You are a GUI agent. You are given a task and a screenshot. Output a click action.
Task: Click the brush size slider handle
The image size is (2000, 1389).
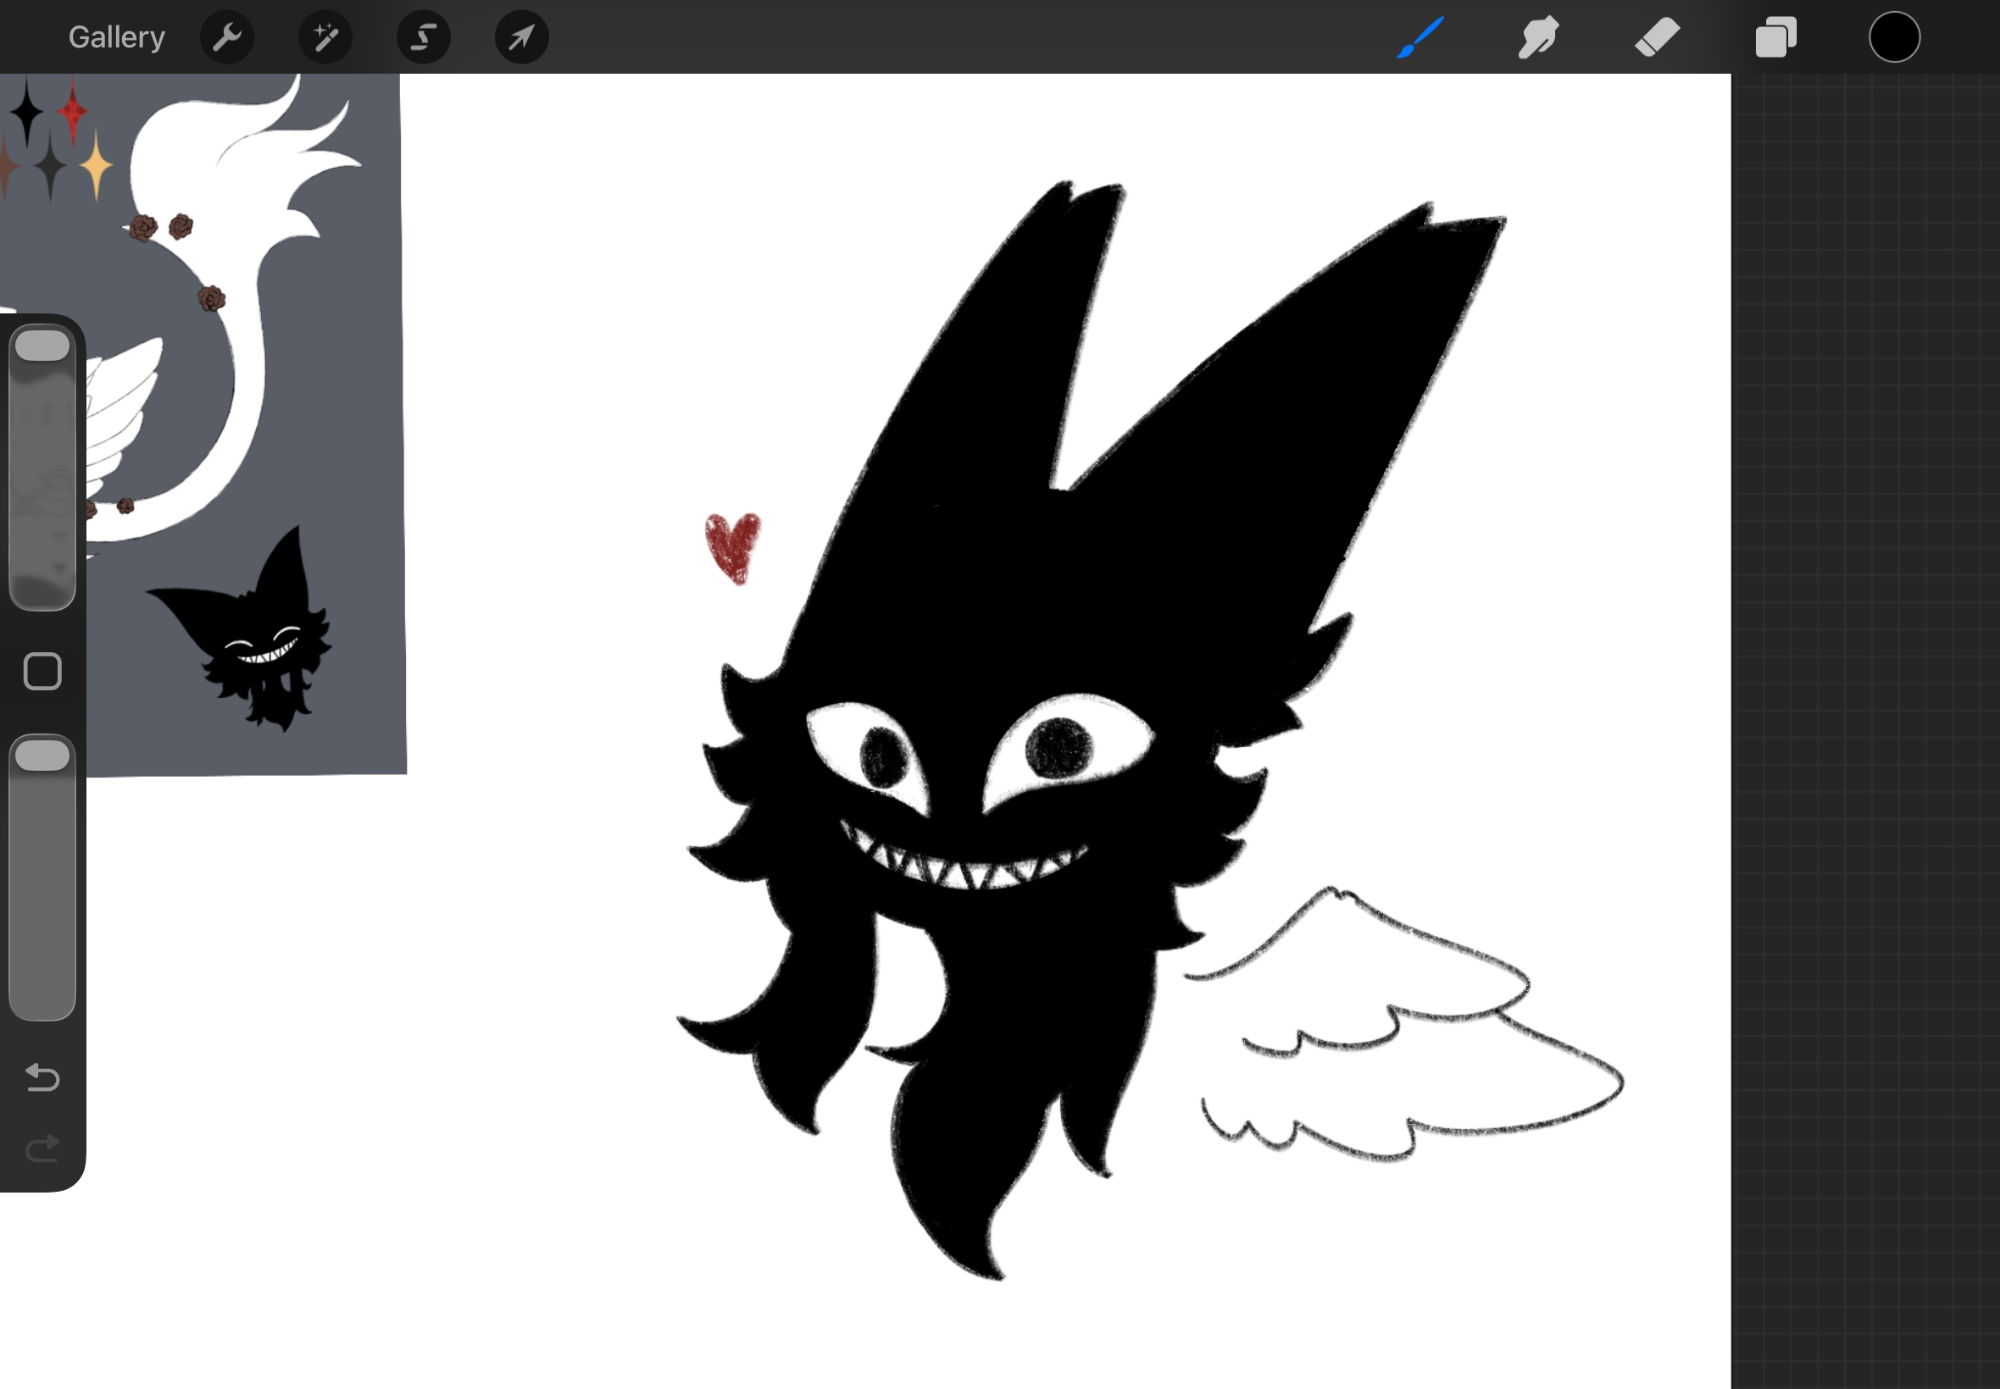42,346
